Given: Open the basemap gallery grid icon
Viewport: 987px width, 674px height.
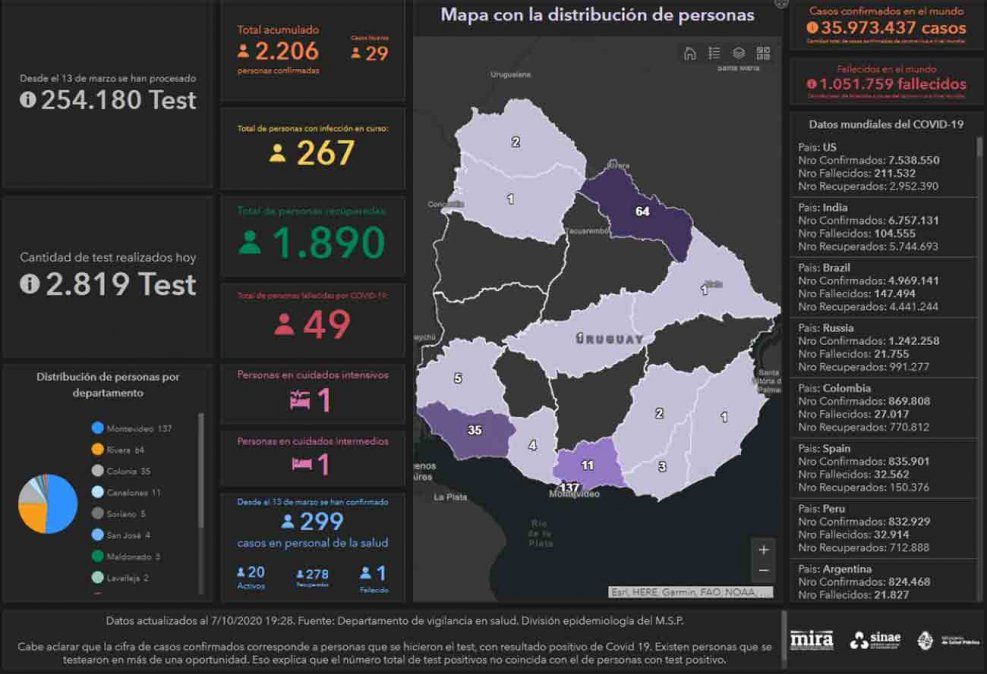Looking at the screenshot, I should pyautogui.click(x=763, y=54).
